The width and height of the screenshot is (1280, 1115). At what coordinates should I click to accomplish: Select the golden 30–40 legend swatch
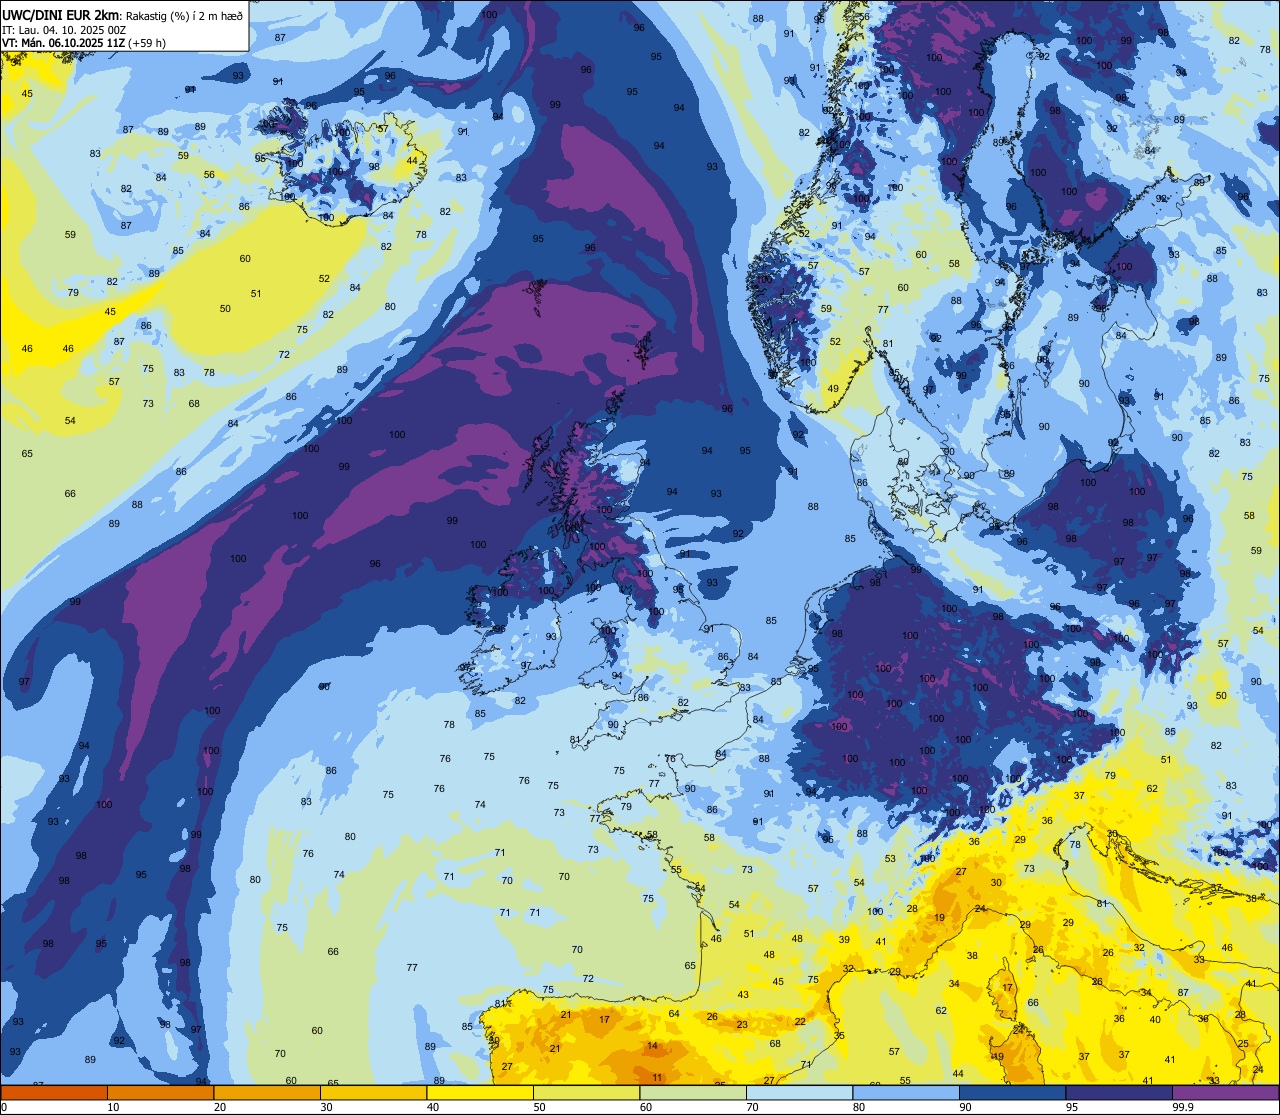pyautogui.click(x=373, y=1092)
